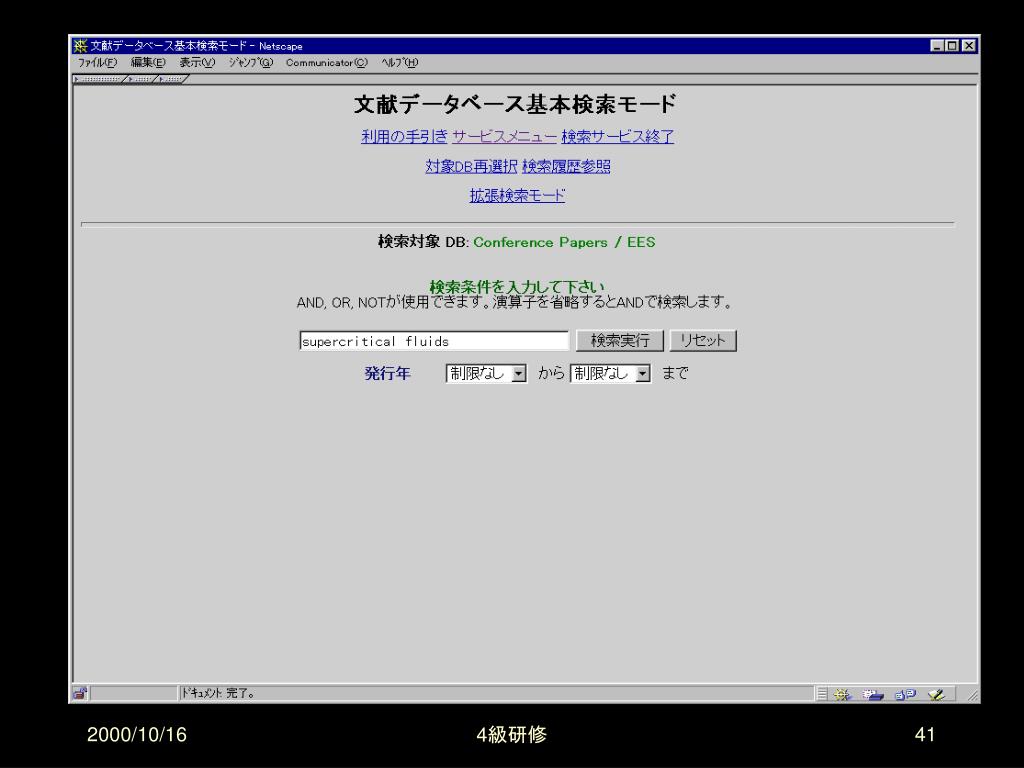Open the Composer component bar icon
The height and width of the screenshot is (768, 1024).
click(x=936, y=694)
